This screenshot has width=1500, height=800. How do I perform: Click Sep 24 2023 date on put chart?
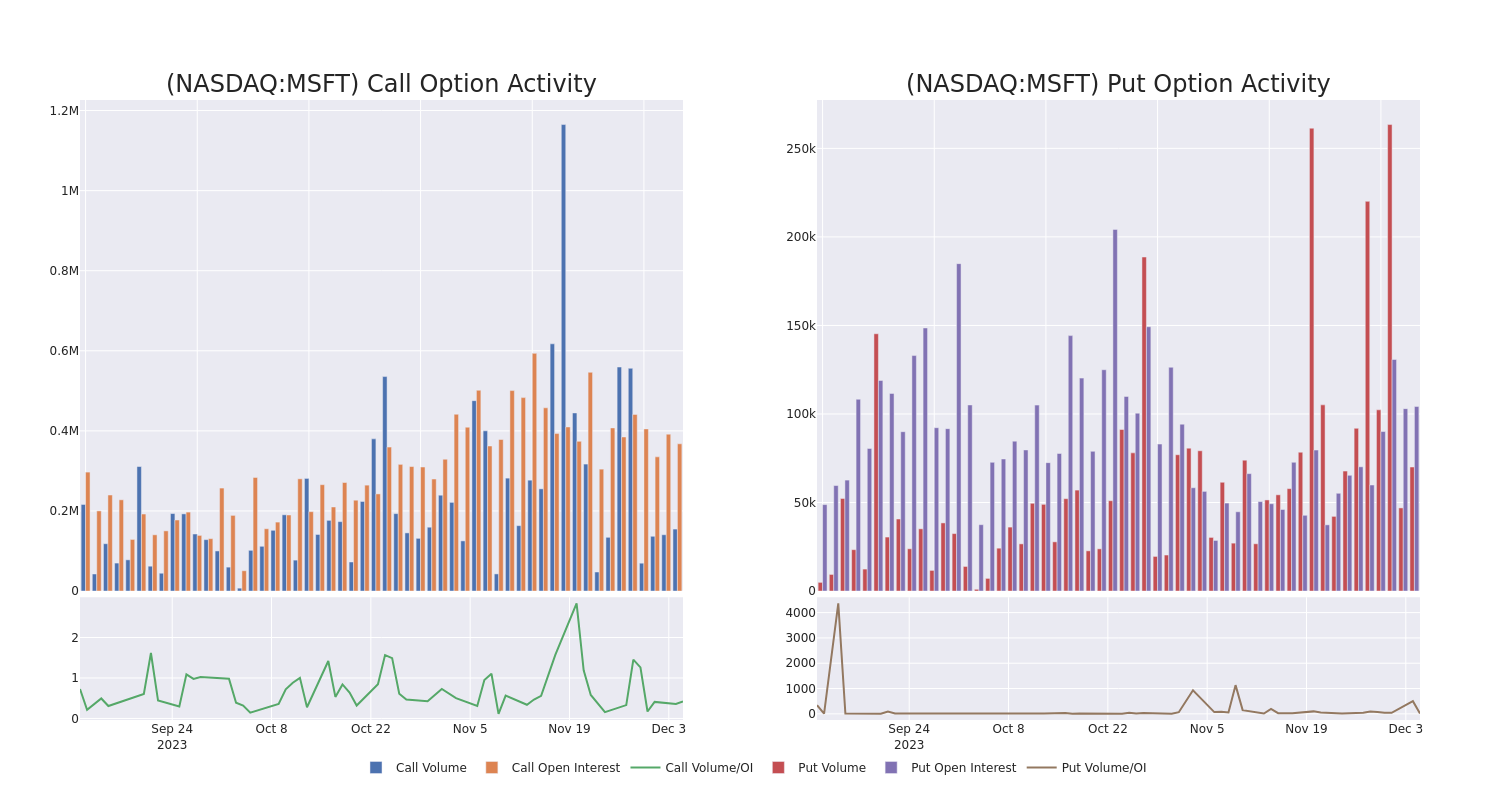(x=909, y=737)
